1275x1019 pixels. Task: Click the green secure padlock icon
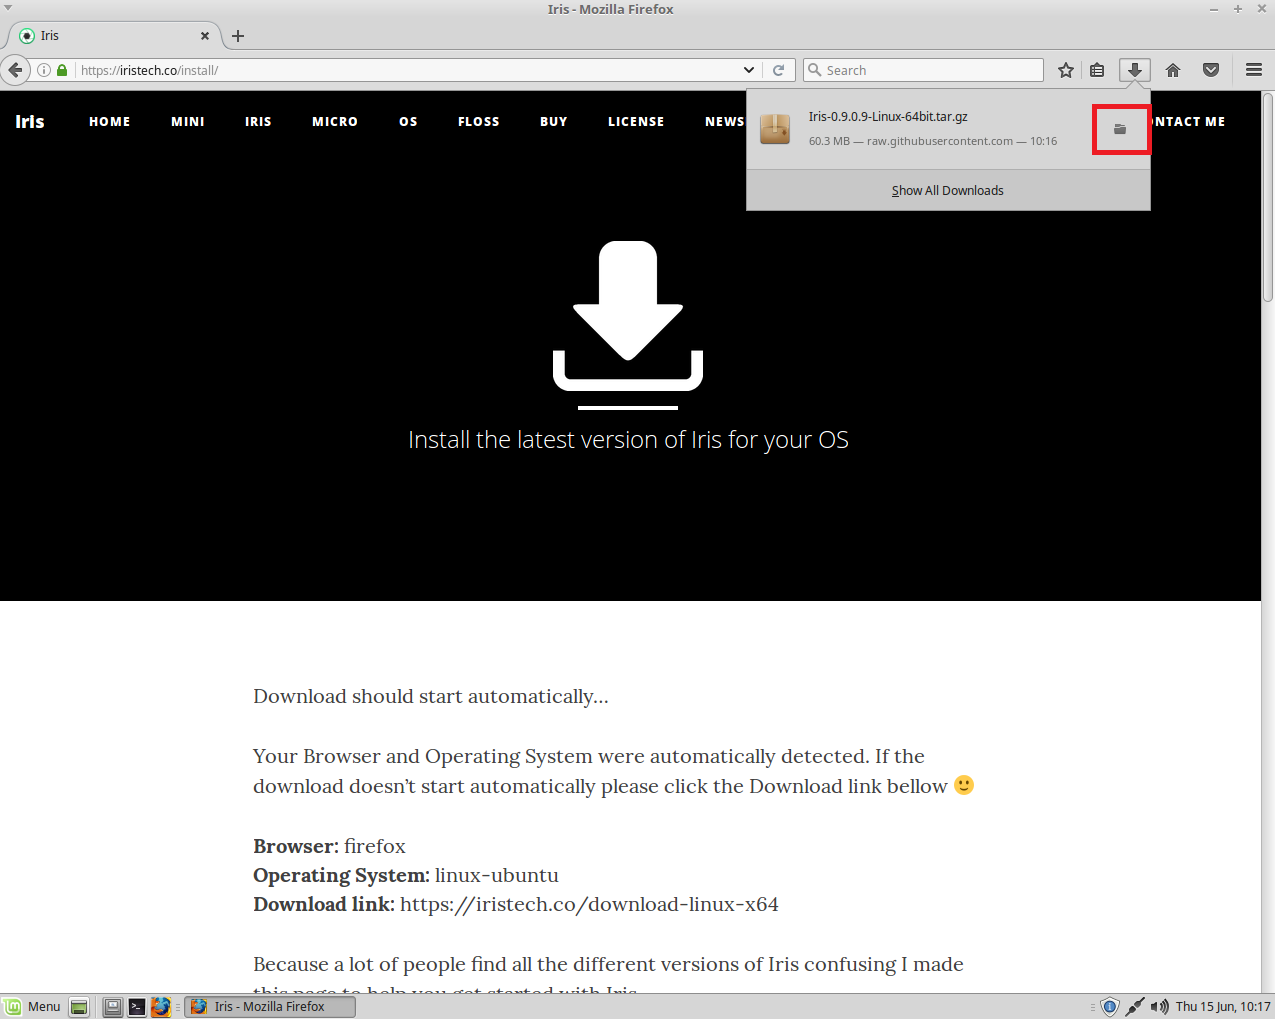[x=62, y=70]
